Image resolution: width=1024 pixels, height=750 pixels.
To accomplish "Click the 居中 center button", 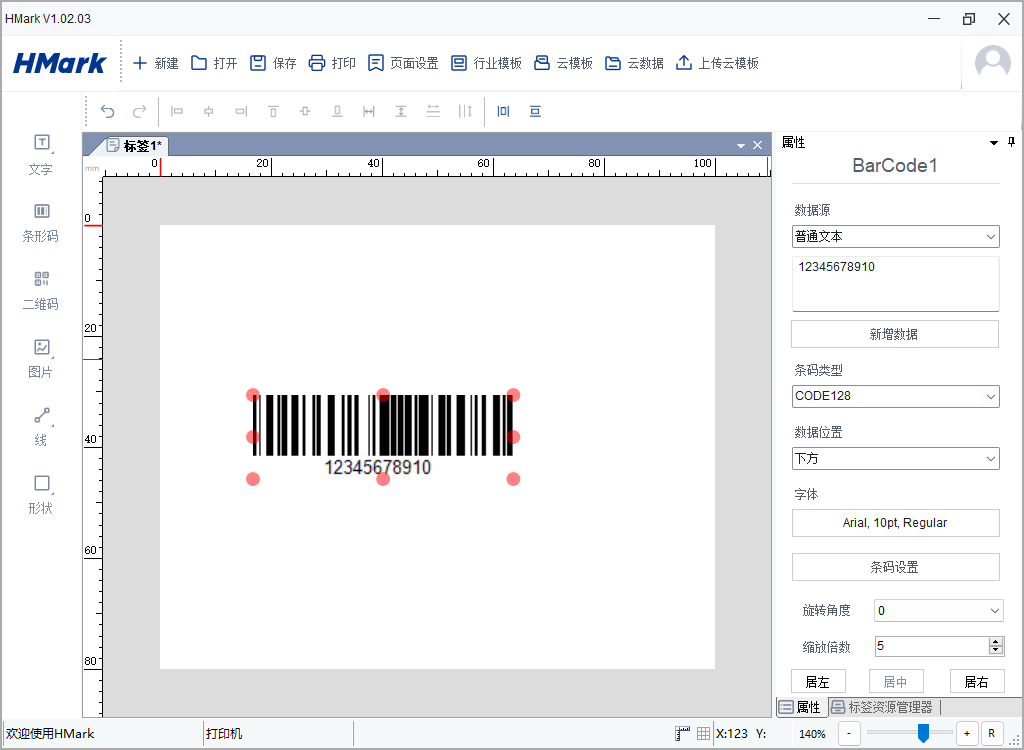I will click(896, 681).
